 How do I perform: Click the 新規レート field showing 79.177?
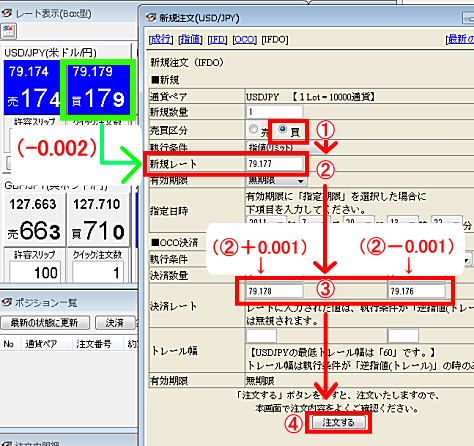click(275, 164)
